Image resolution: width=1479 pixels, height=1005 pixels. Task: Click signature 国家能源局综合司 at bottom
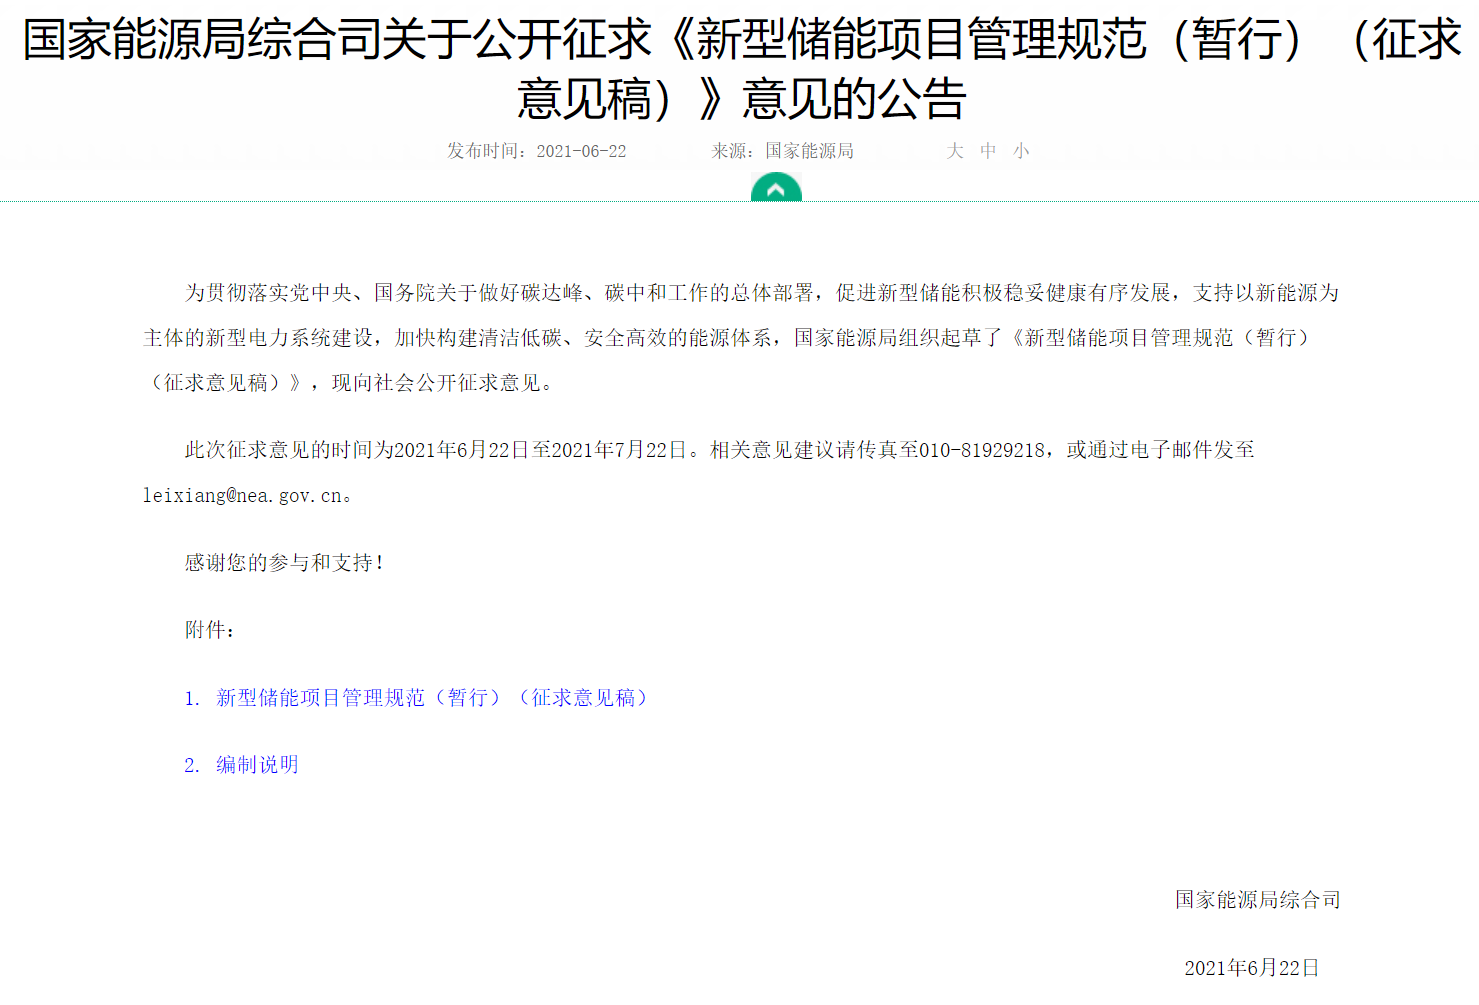[1258, 900]
